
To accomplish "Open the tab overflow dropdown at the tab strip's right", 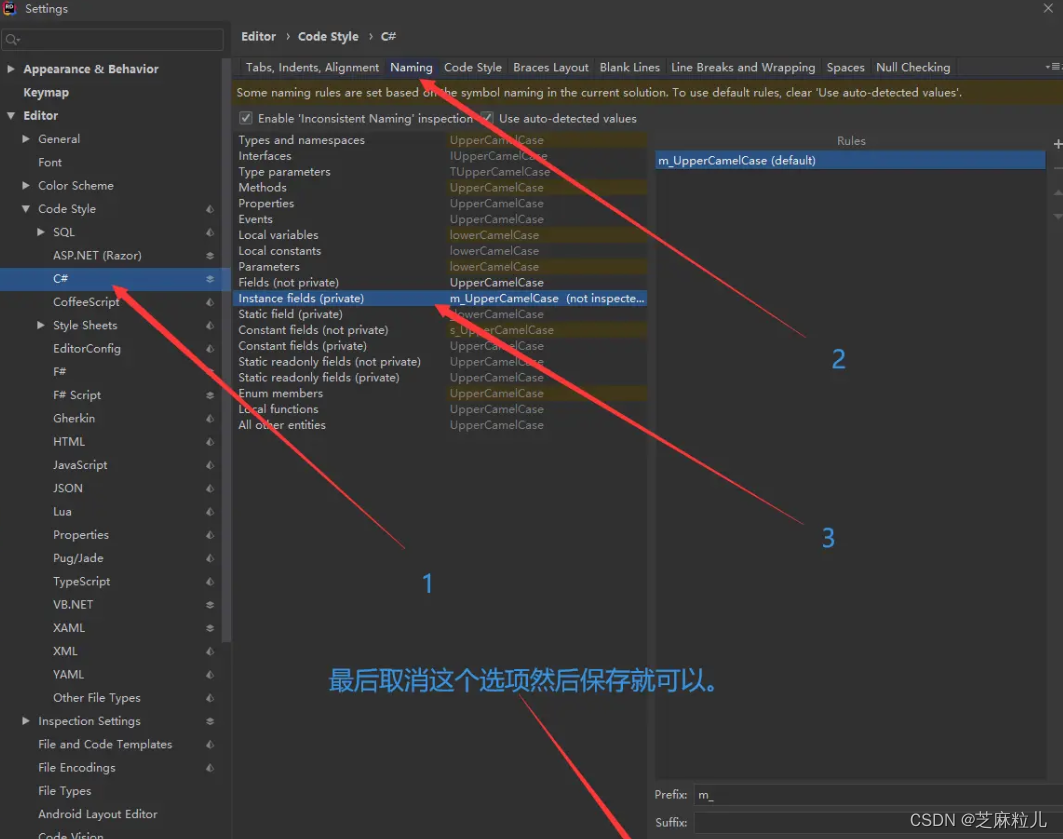I will pyautogui.click(x=1057, y=67).
